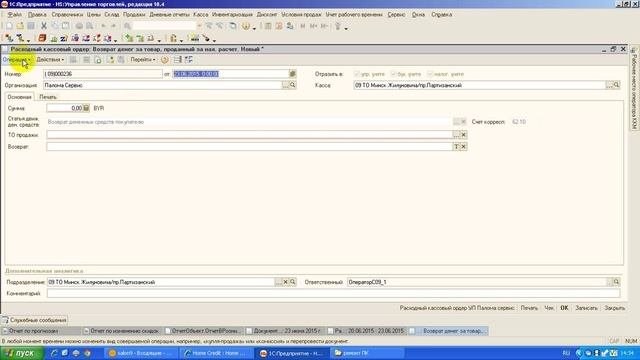Screen dimensions: 640x360
Task: Open selection ellipsis for Организация field
Action: click(285, 85)
